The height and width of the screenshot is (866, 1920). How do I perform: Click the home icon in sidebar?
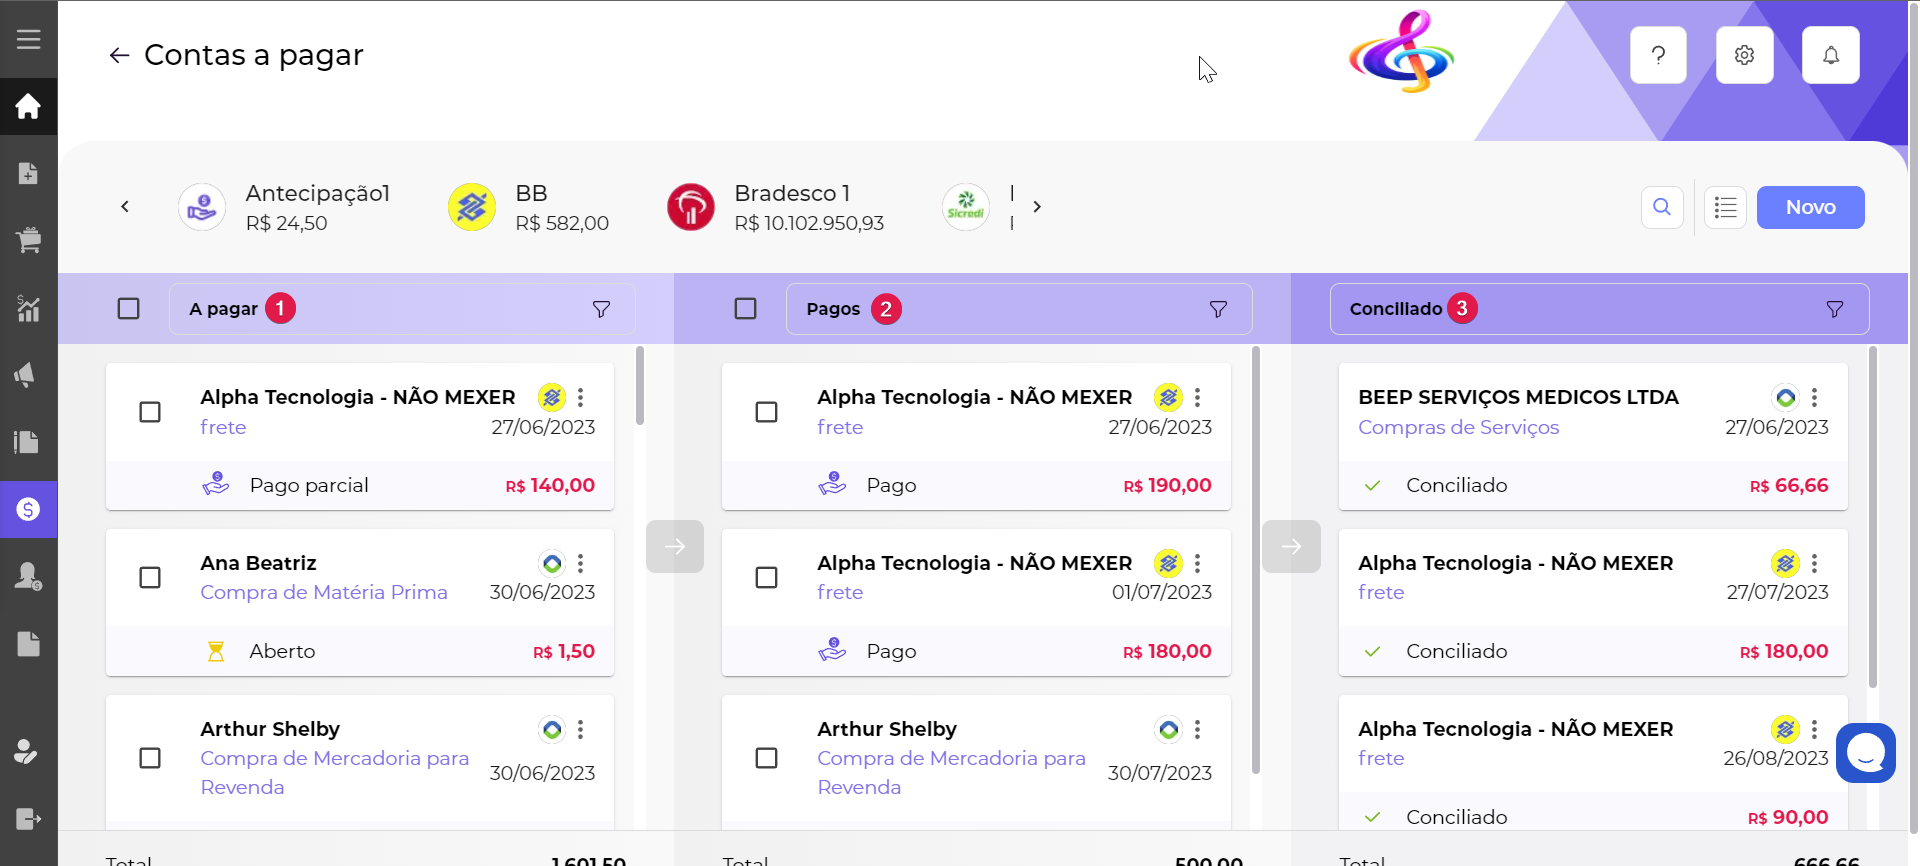click(x=28, y=106)
